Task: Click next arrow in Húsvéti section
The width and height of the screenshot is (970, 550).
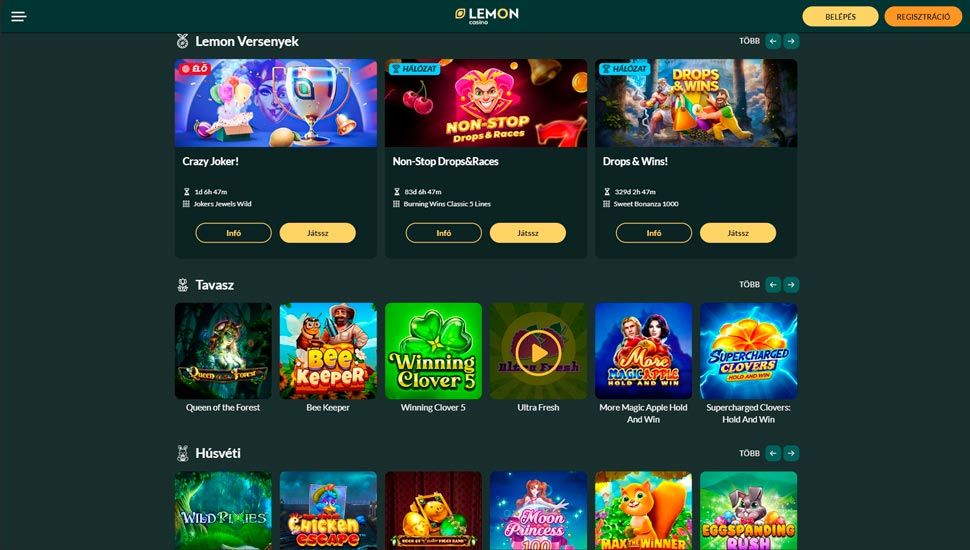Action: pyautogui.click(x=791, y=453)
